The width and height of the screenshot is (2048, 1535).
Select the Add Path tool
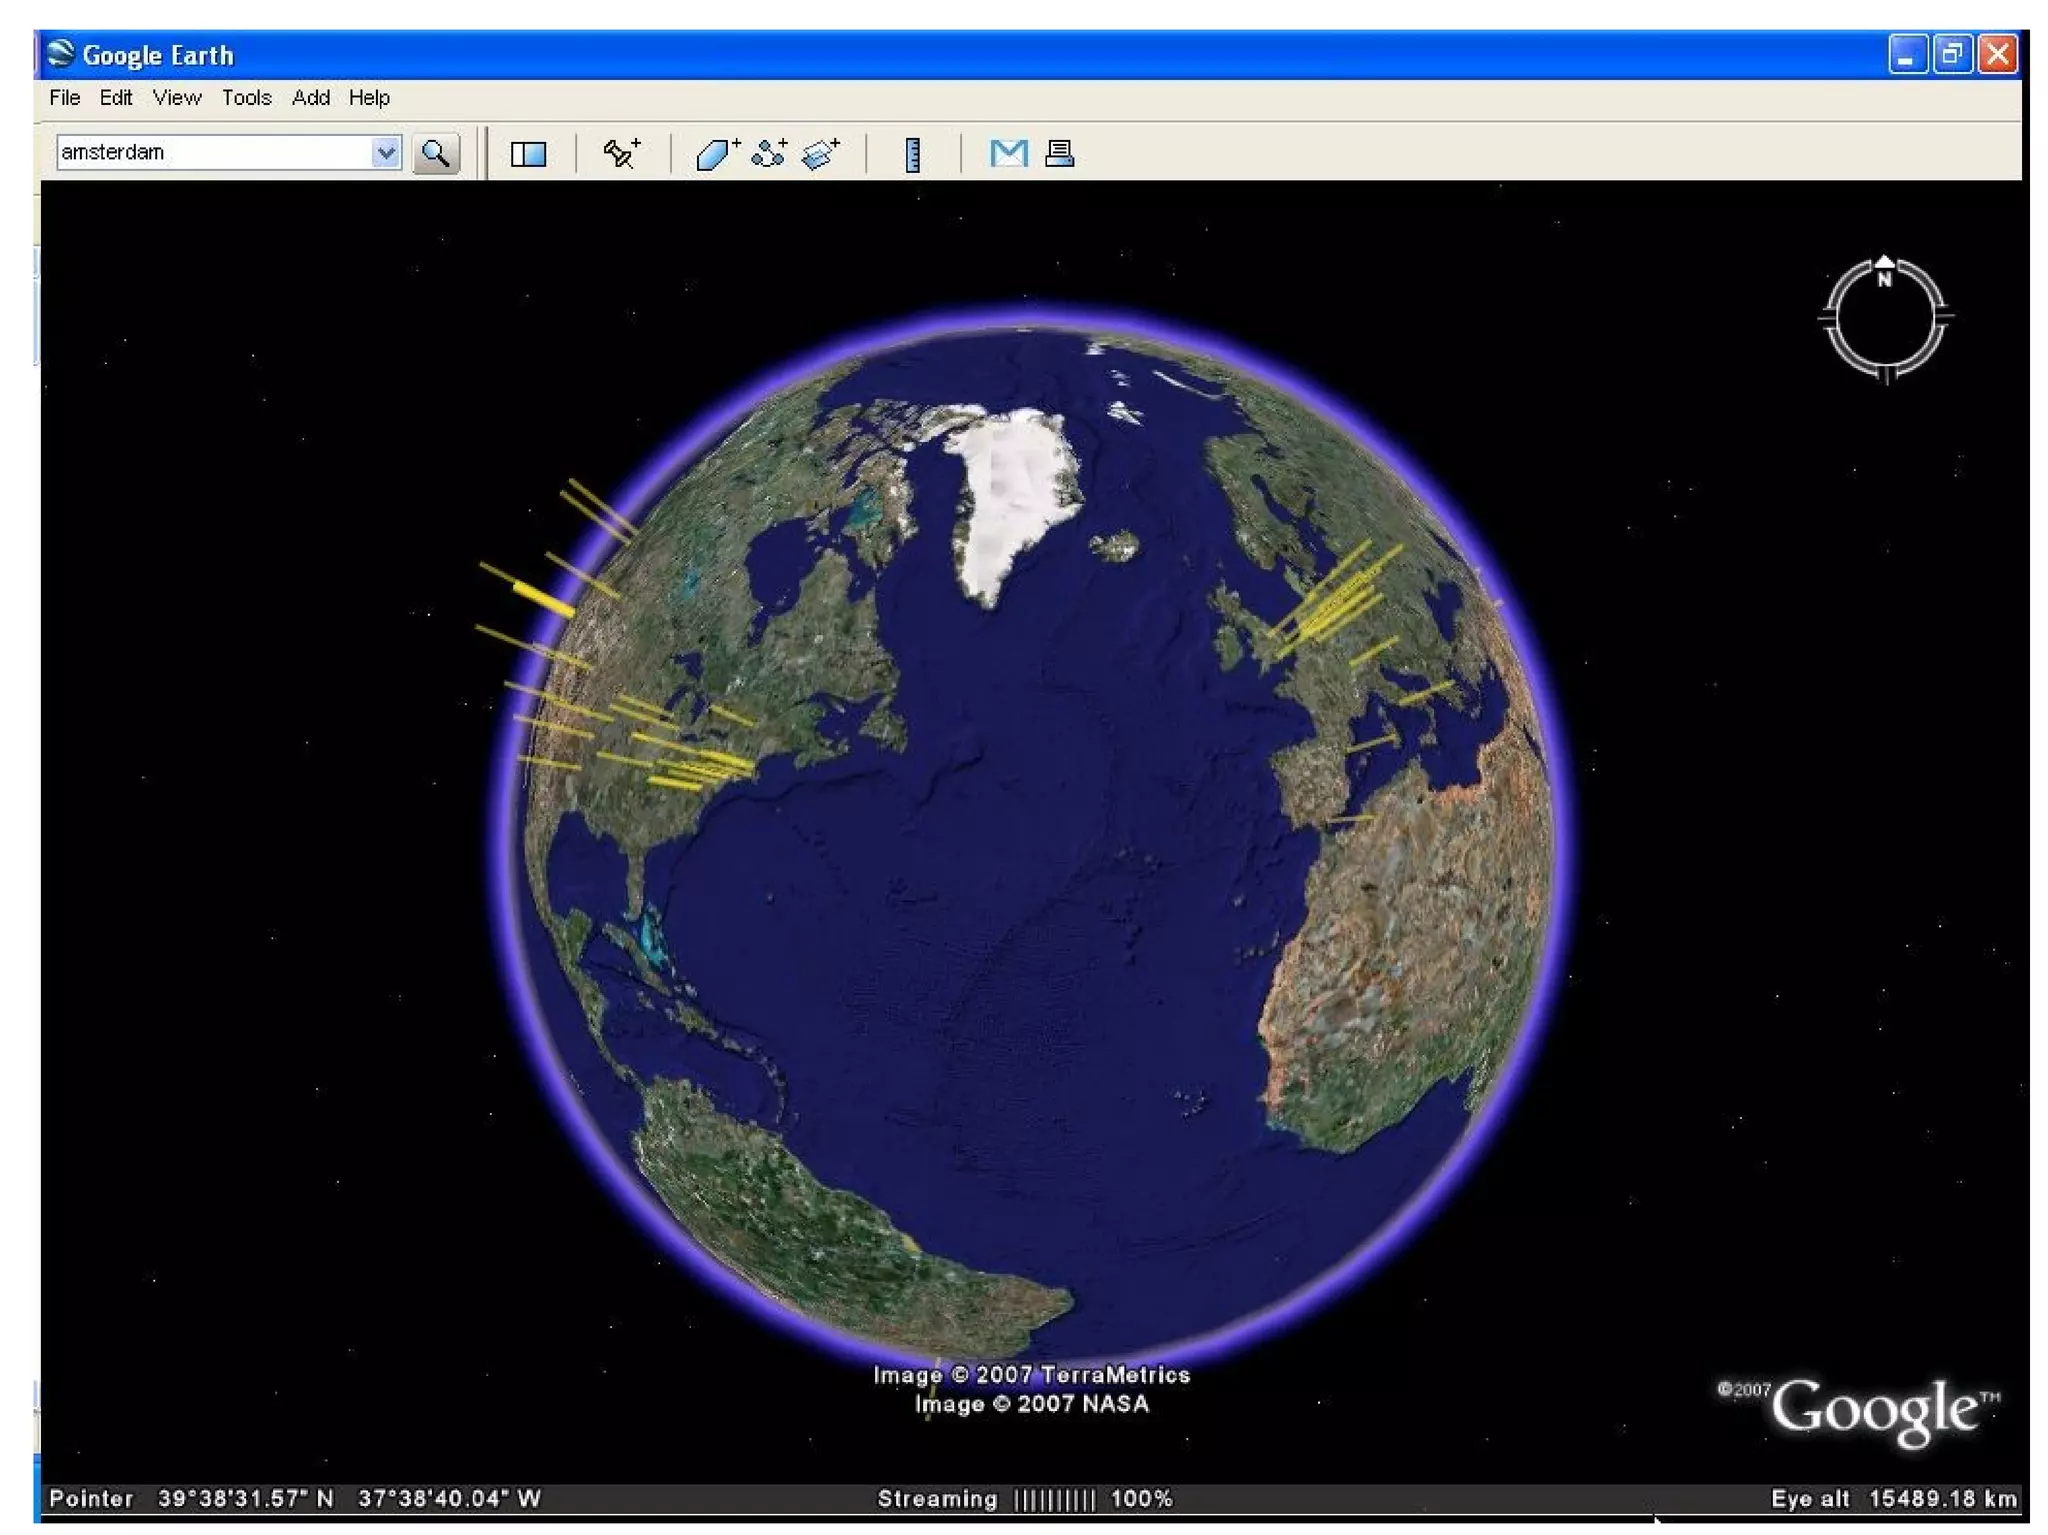pyautogui.click(x=769, y=153)
